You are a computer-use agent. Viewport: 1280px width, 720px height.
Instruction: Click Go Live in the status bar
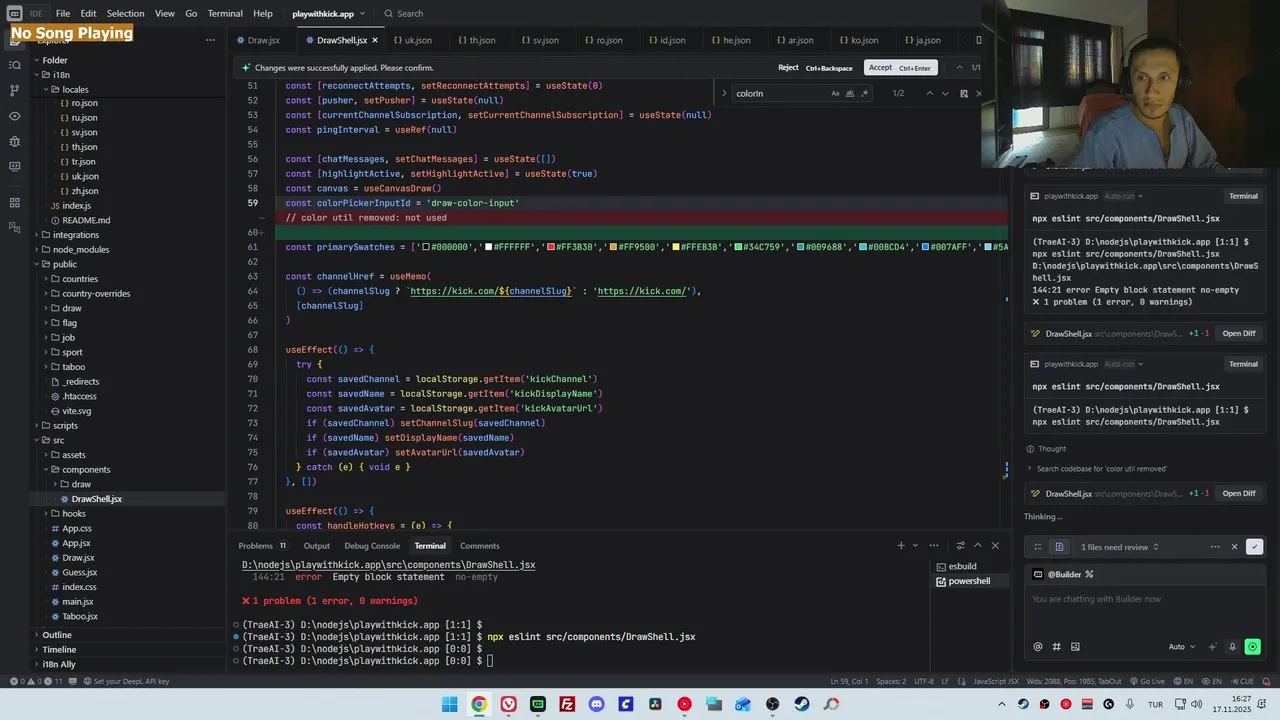[1147, 682]
